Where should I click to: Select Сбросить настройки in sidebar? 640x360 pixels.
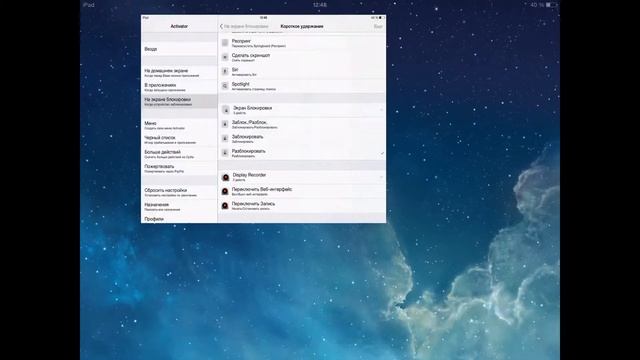click(x=179, y=192)
